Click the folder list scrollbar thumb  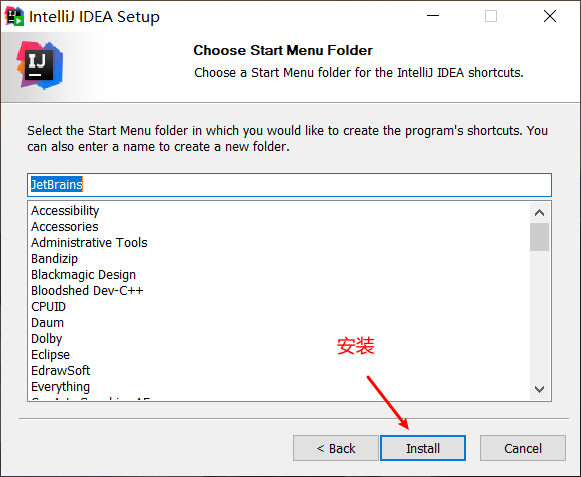pyautogui.click(x=539, y=237)
